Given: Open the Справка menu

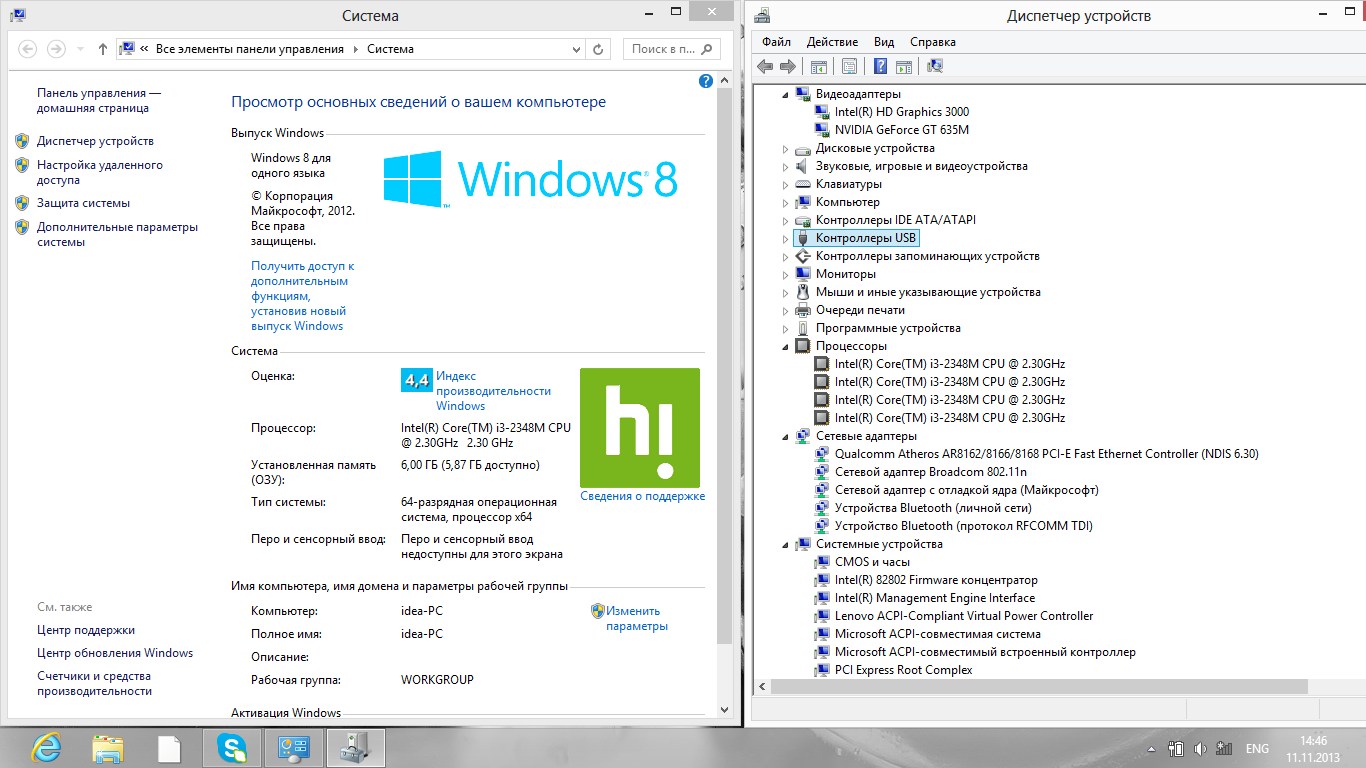Looking at the screenshot, I should [932, 42].
